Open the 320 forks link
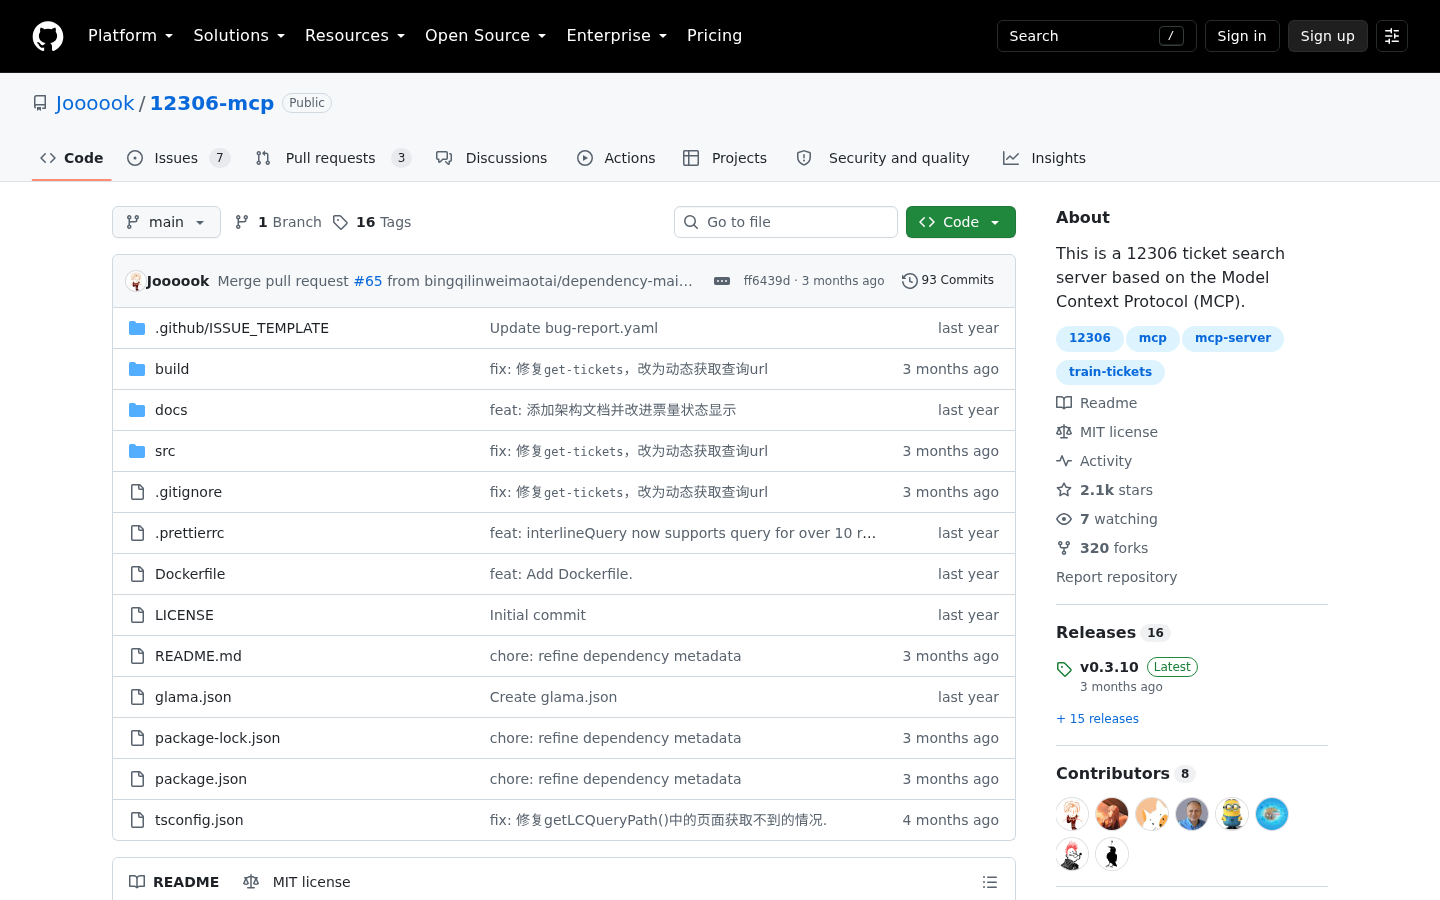Viewport: 1440px width, 900px height. click(x=1102, y=548)
